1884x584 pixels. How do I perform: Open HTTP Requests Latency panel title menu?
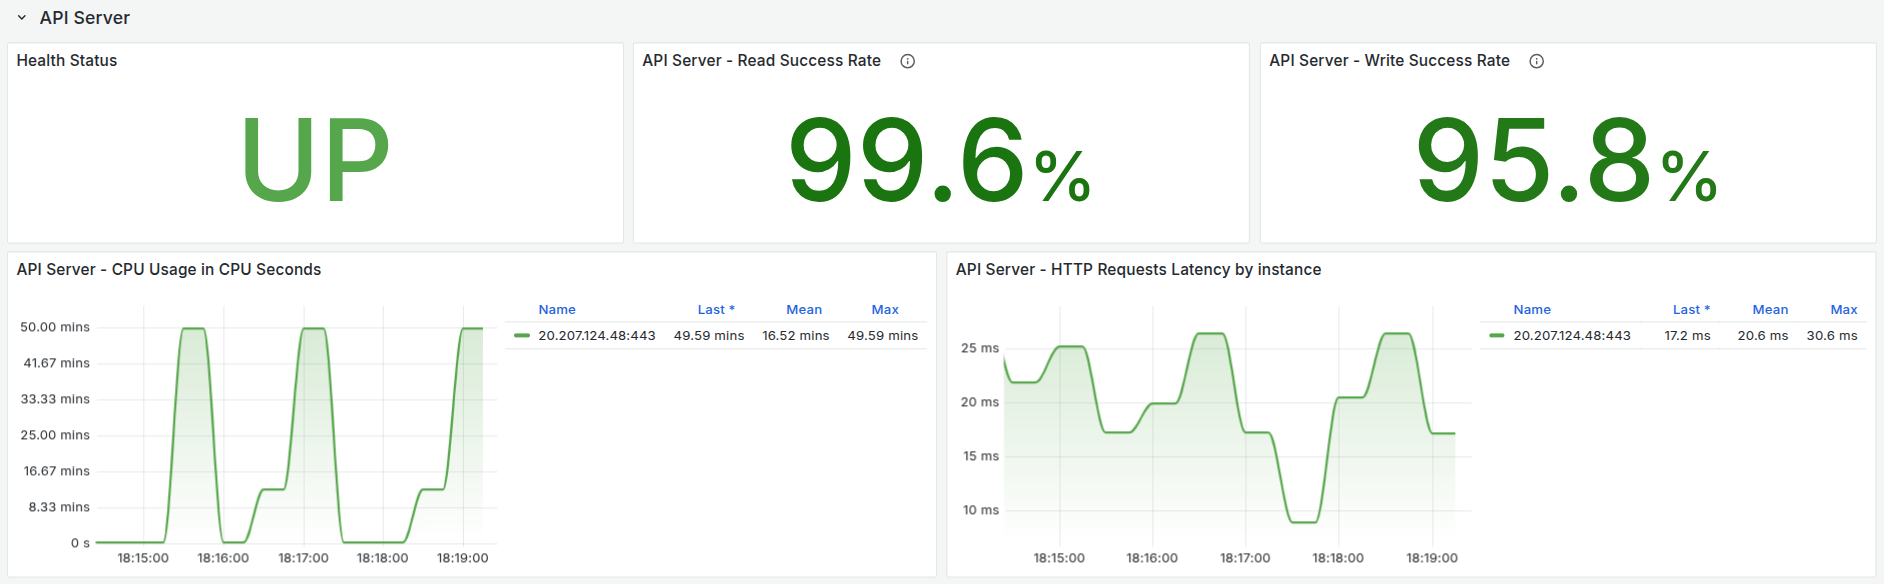[x=1138, y=270]
